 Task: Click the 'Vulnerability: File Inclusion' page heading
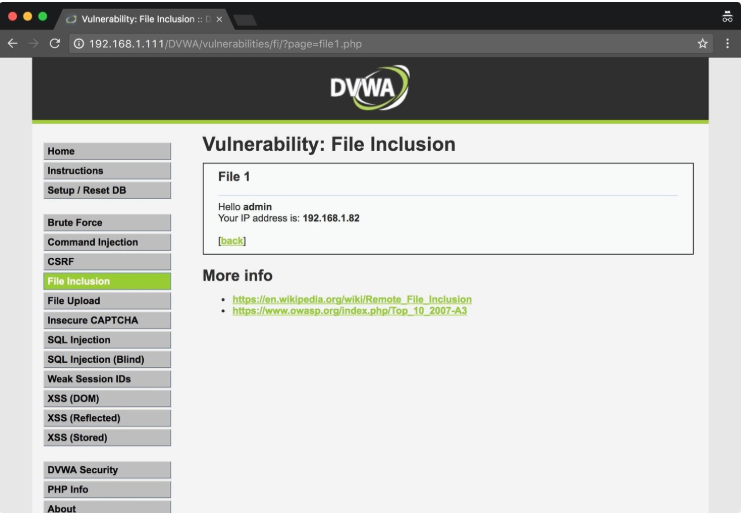329,145
